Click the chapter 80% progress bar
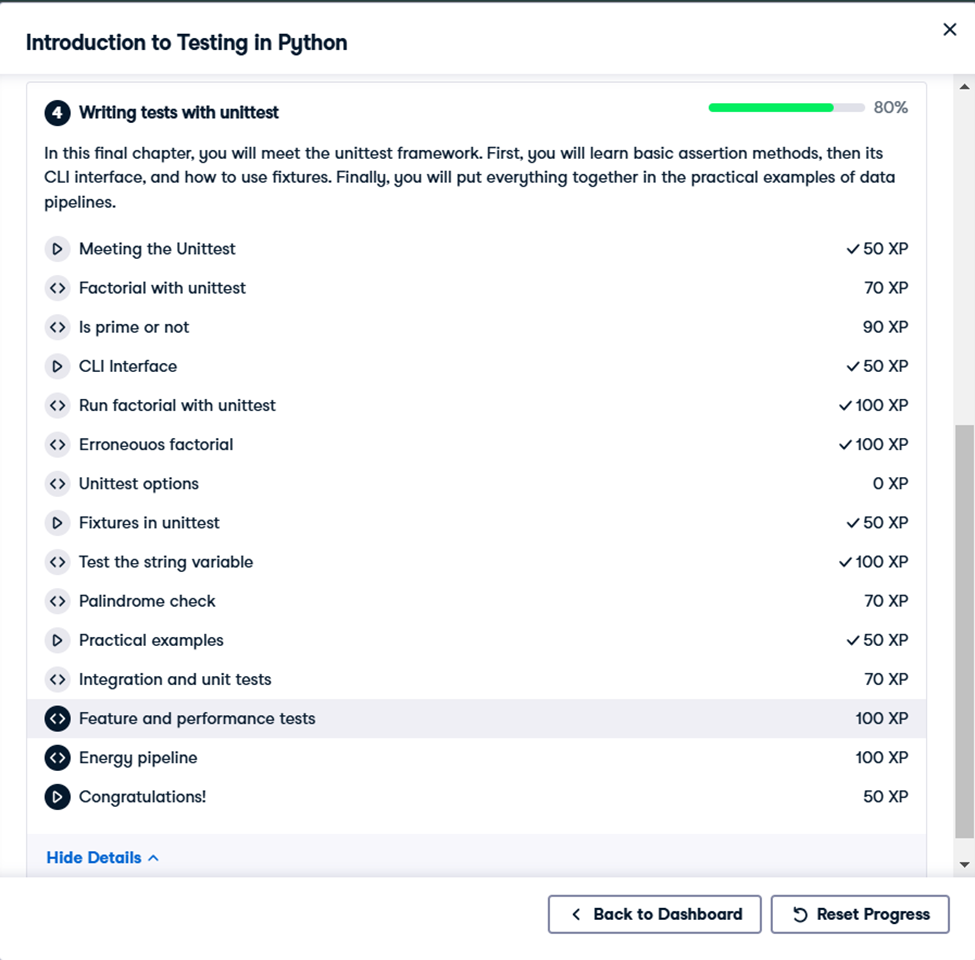 tap(787, 108)
